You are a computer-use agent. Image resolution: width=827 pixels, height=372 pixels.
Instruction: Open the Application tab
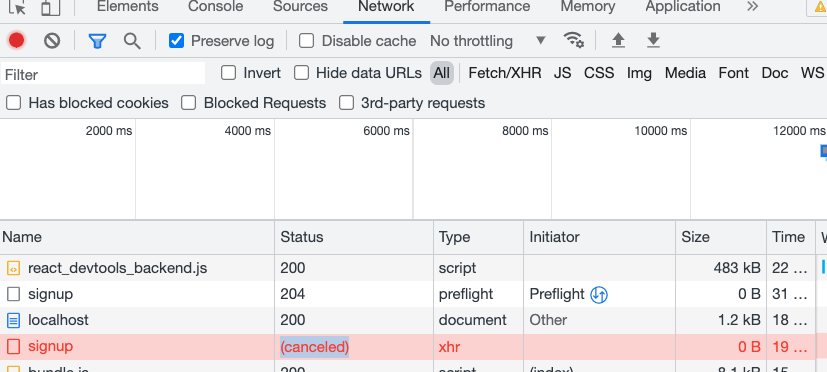682,6
